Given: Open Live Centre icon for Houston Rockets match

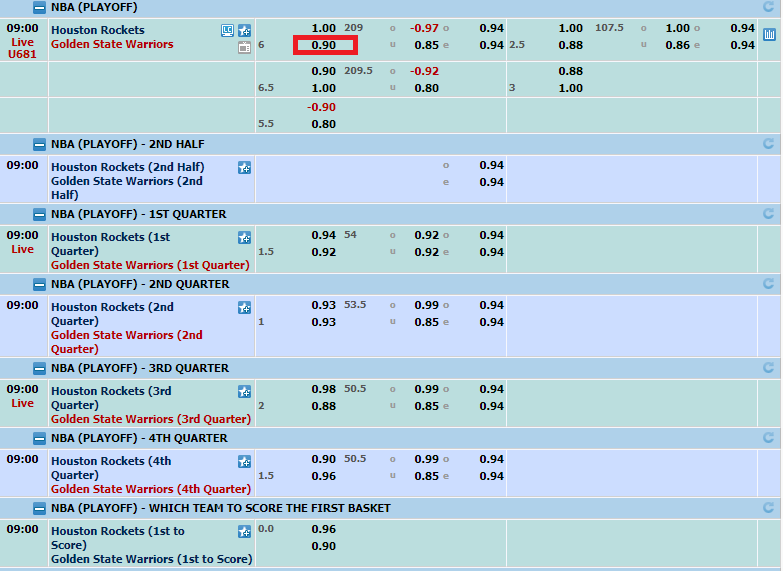Looking at the screenshot, I should 227,30.
